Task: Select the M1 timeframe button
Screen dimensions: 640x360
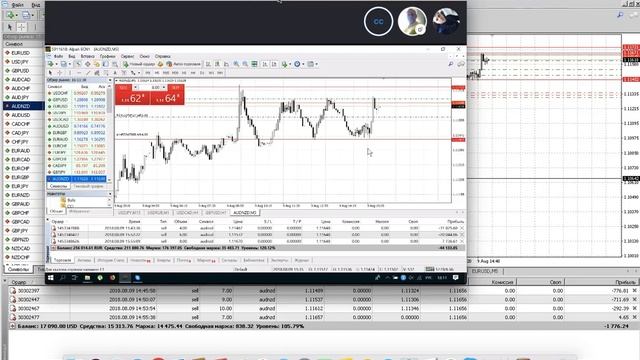Action: (148, 73)
